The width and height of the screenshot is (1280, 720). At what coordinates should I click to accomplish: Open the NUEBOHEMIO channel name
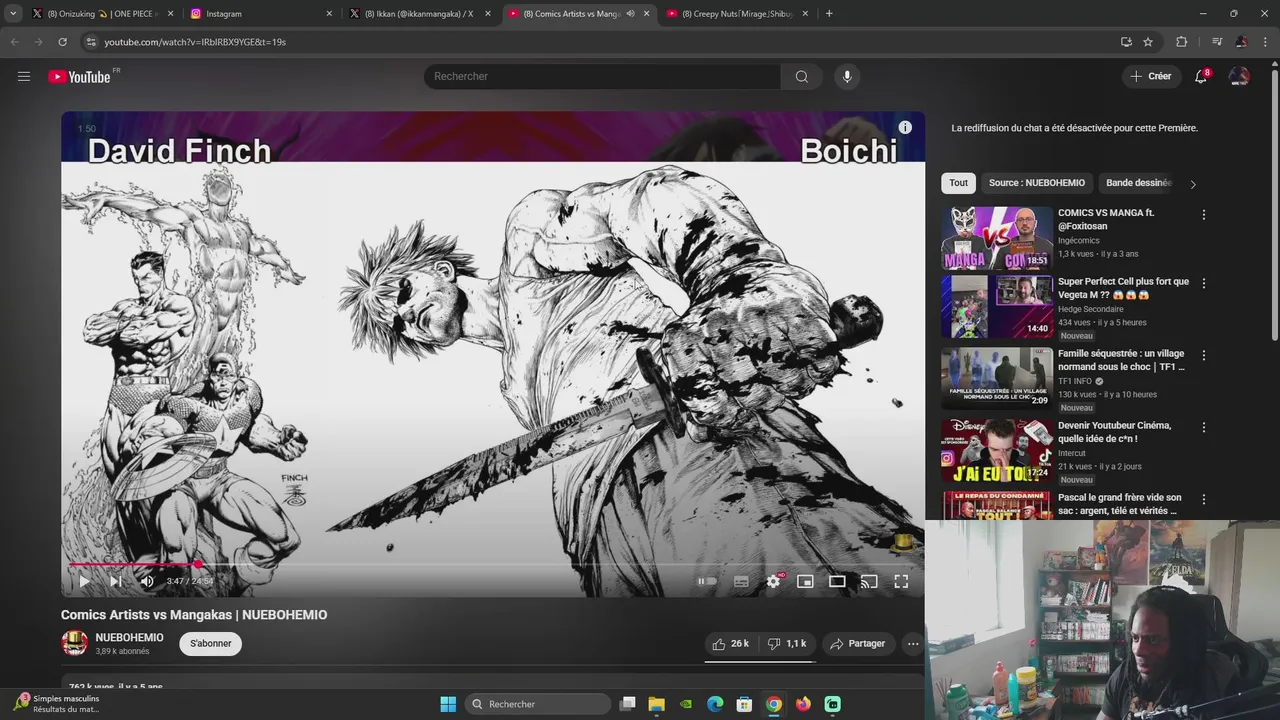click(x=130, y=638)
